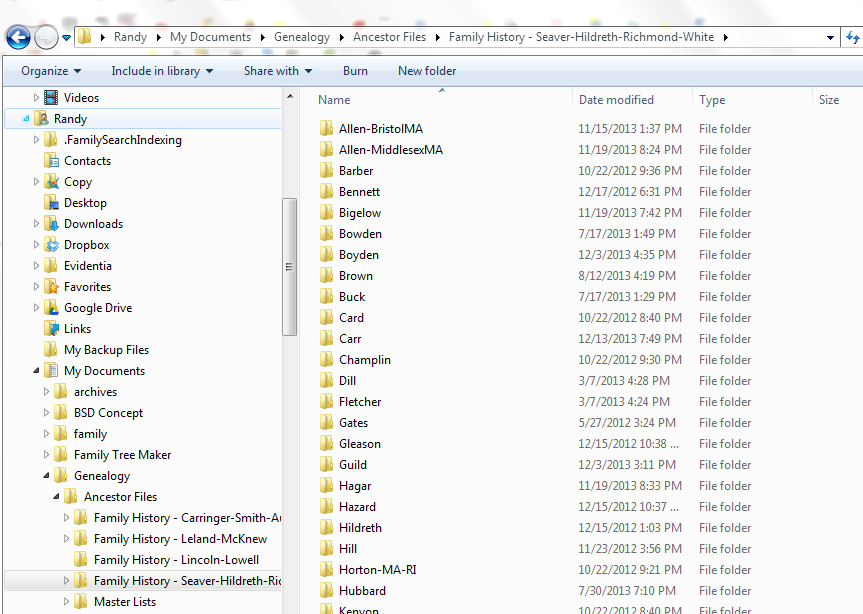Click the Burn toolbar button
This screenshot has width=863, height=614.
click(x=358, y=71)
